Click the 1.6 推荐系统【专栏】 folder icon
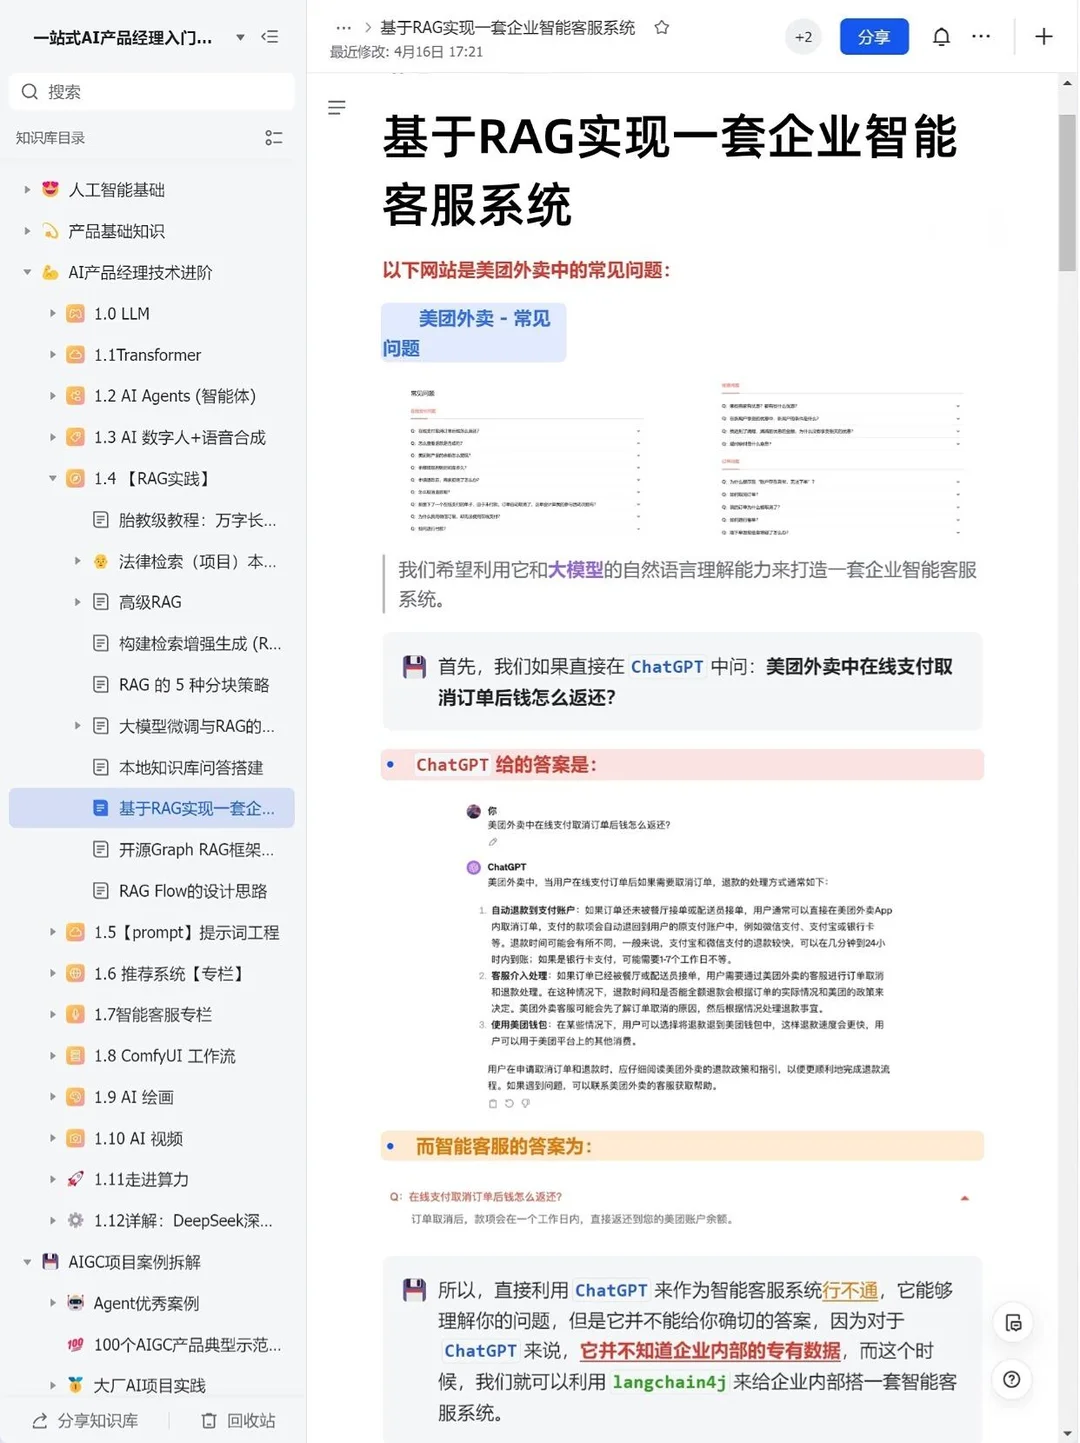The image size is (1080, 1443). click(75, 973)
